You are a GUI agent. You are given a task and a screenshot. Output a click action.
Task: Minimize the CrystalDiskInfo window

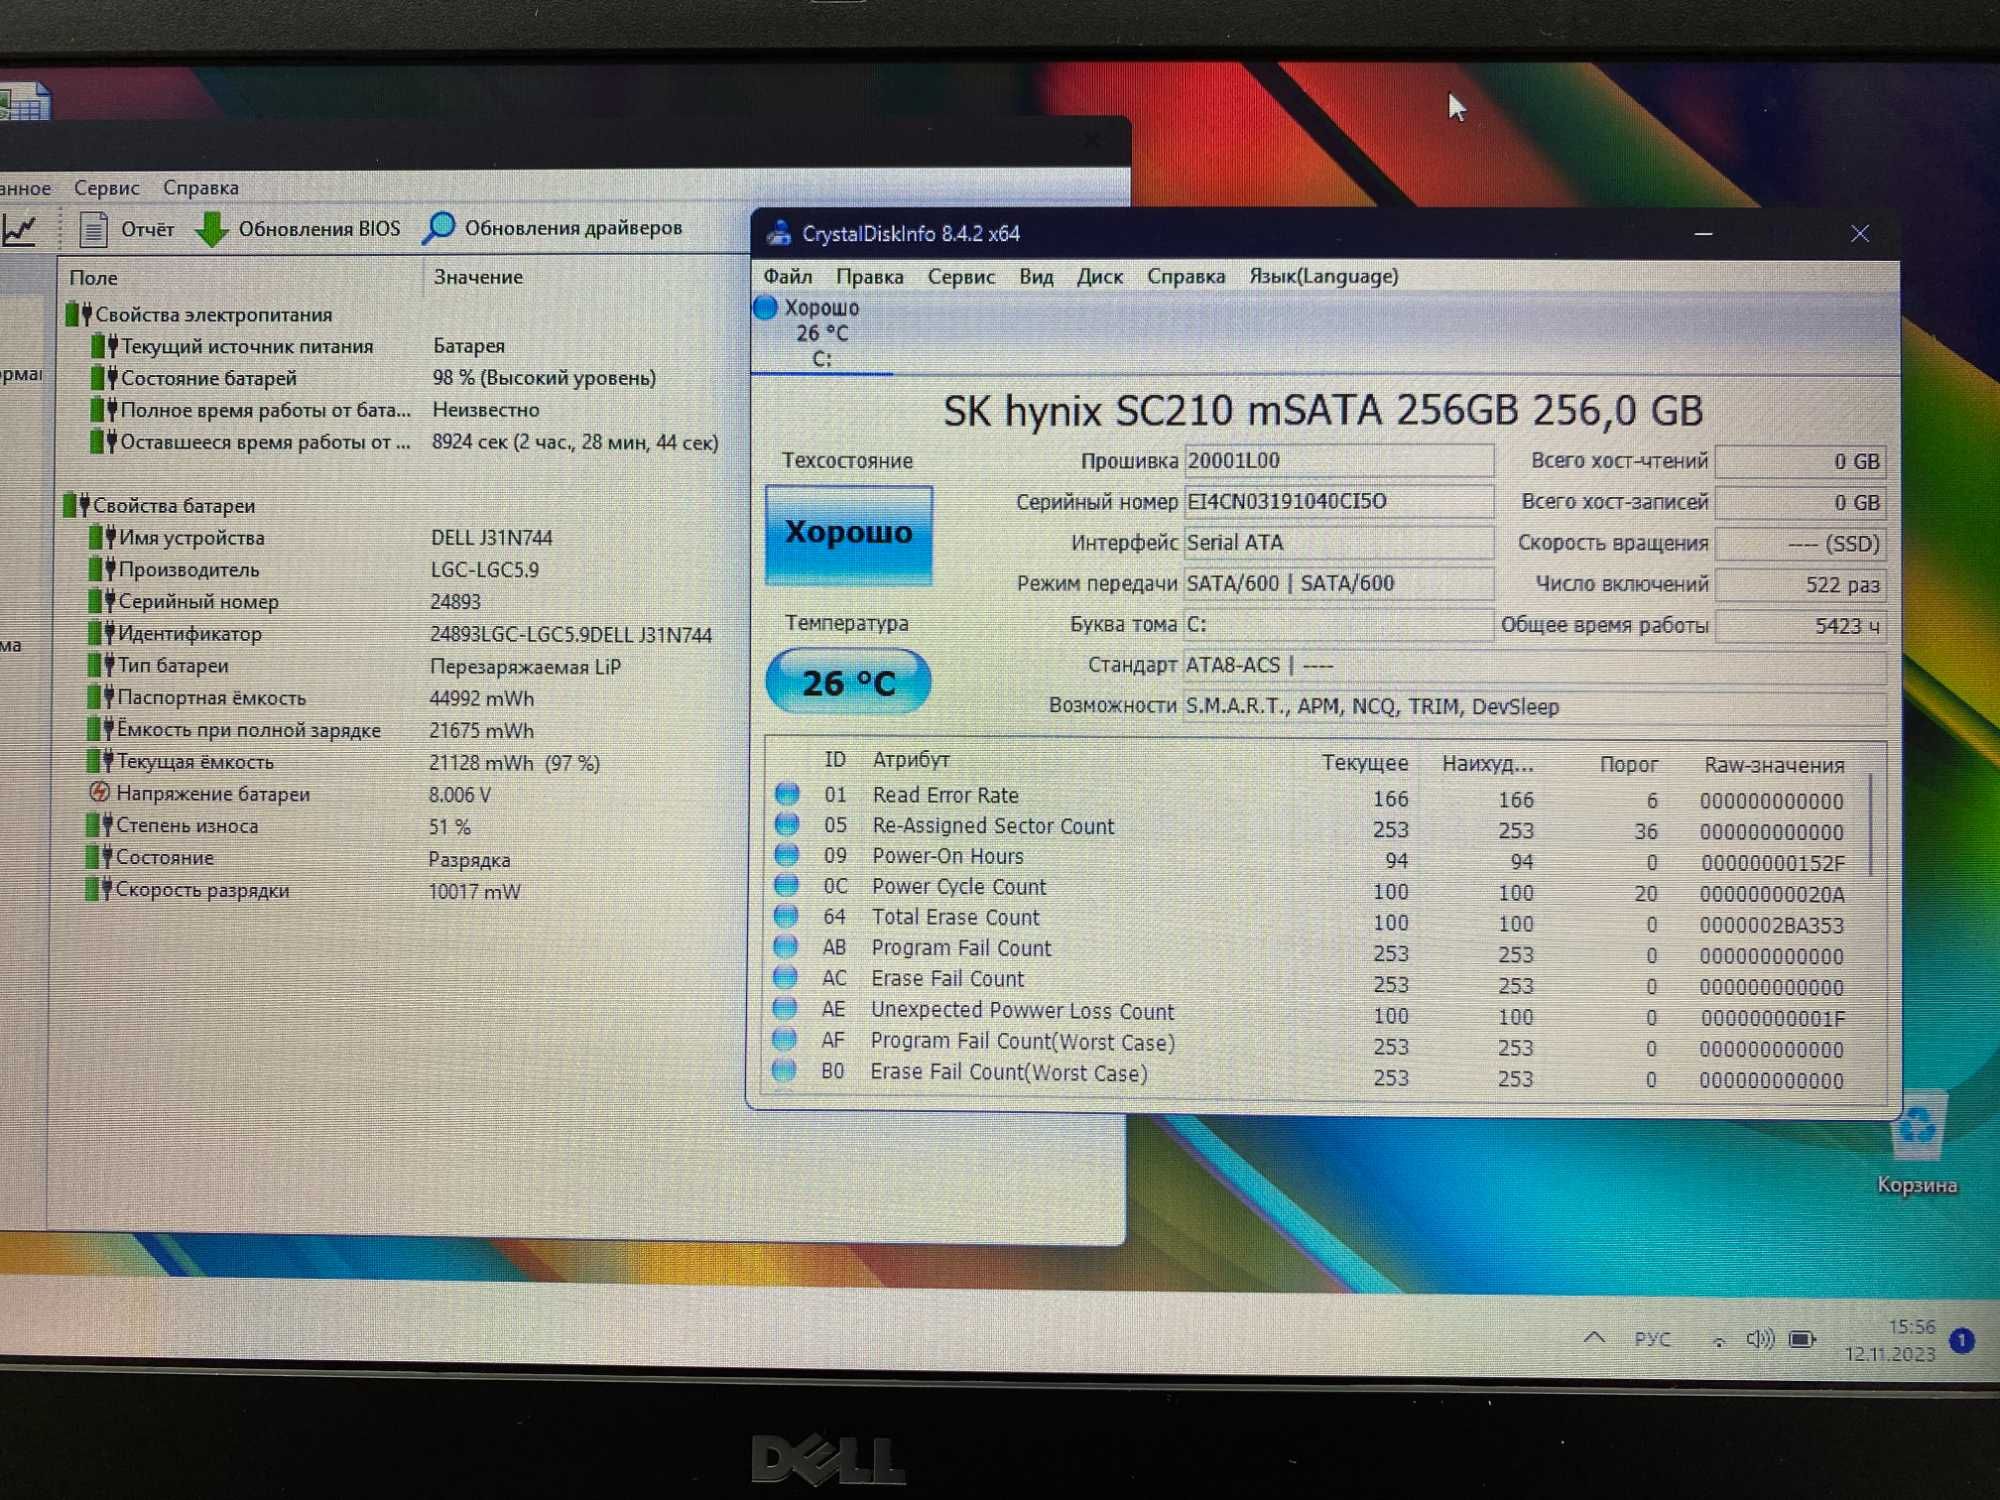pos(1703,234)
